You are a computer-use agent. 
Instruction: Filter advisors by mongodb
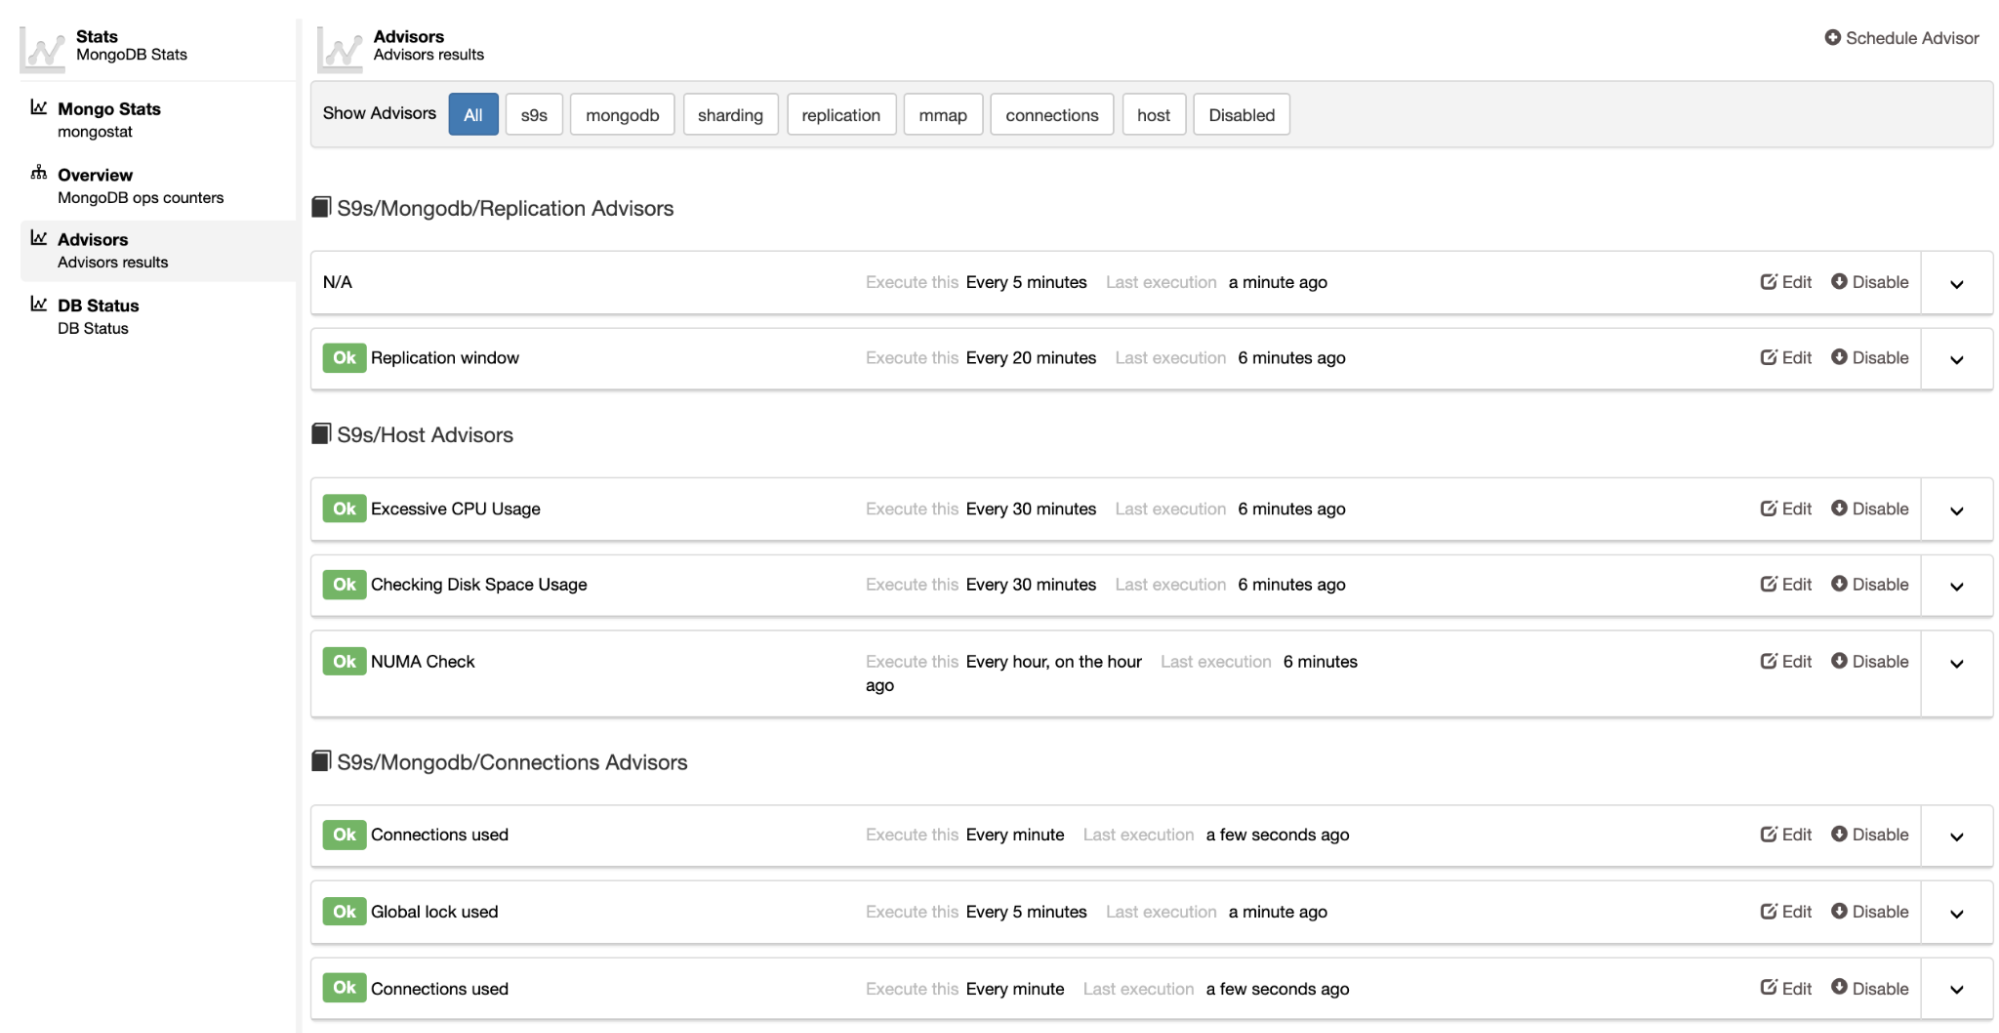(x=622, y=115)
